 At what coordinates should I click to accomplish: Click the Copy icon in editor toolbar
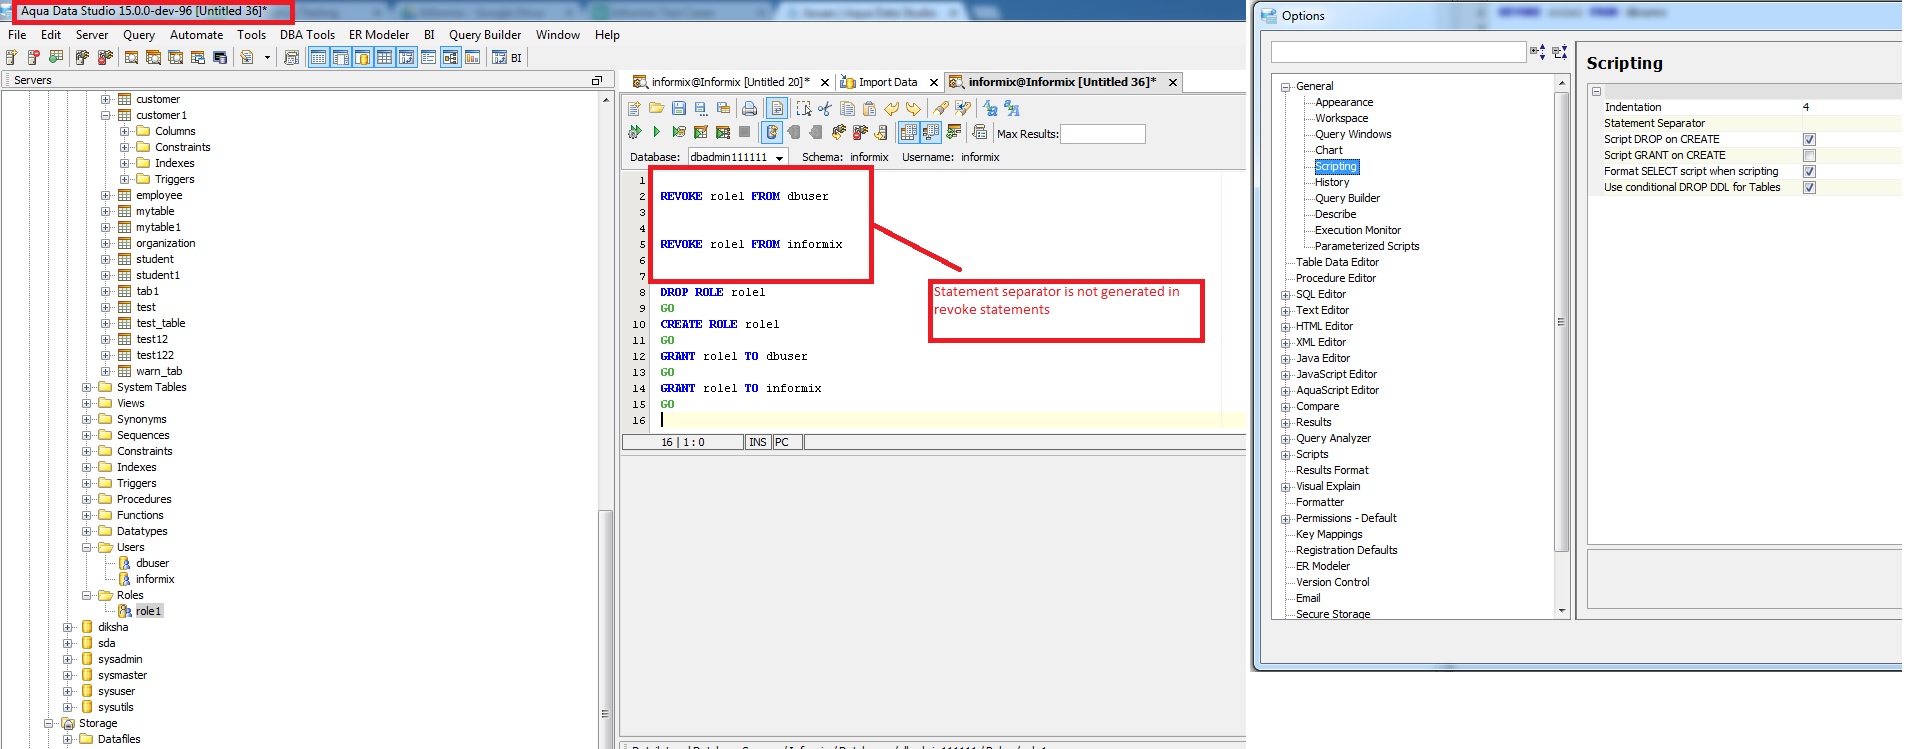coord(847,108)
